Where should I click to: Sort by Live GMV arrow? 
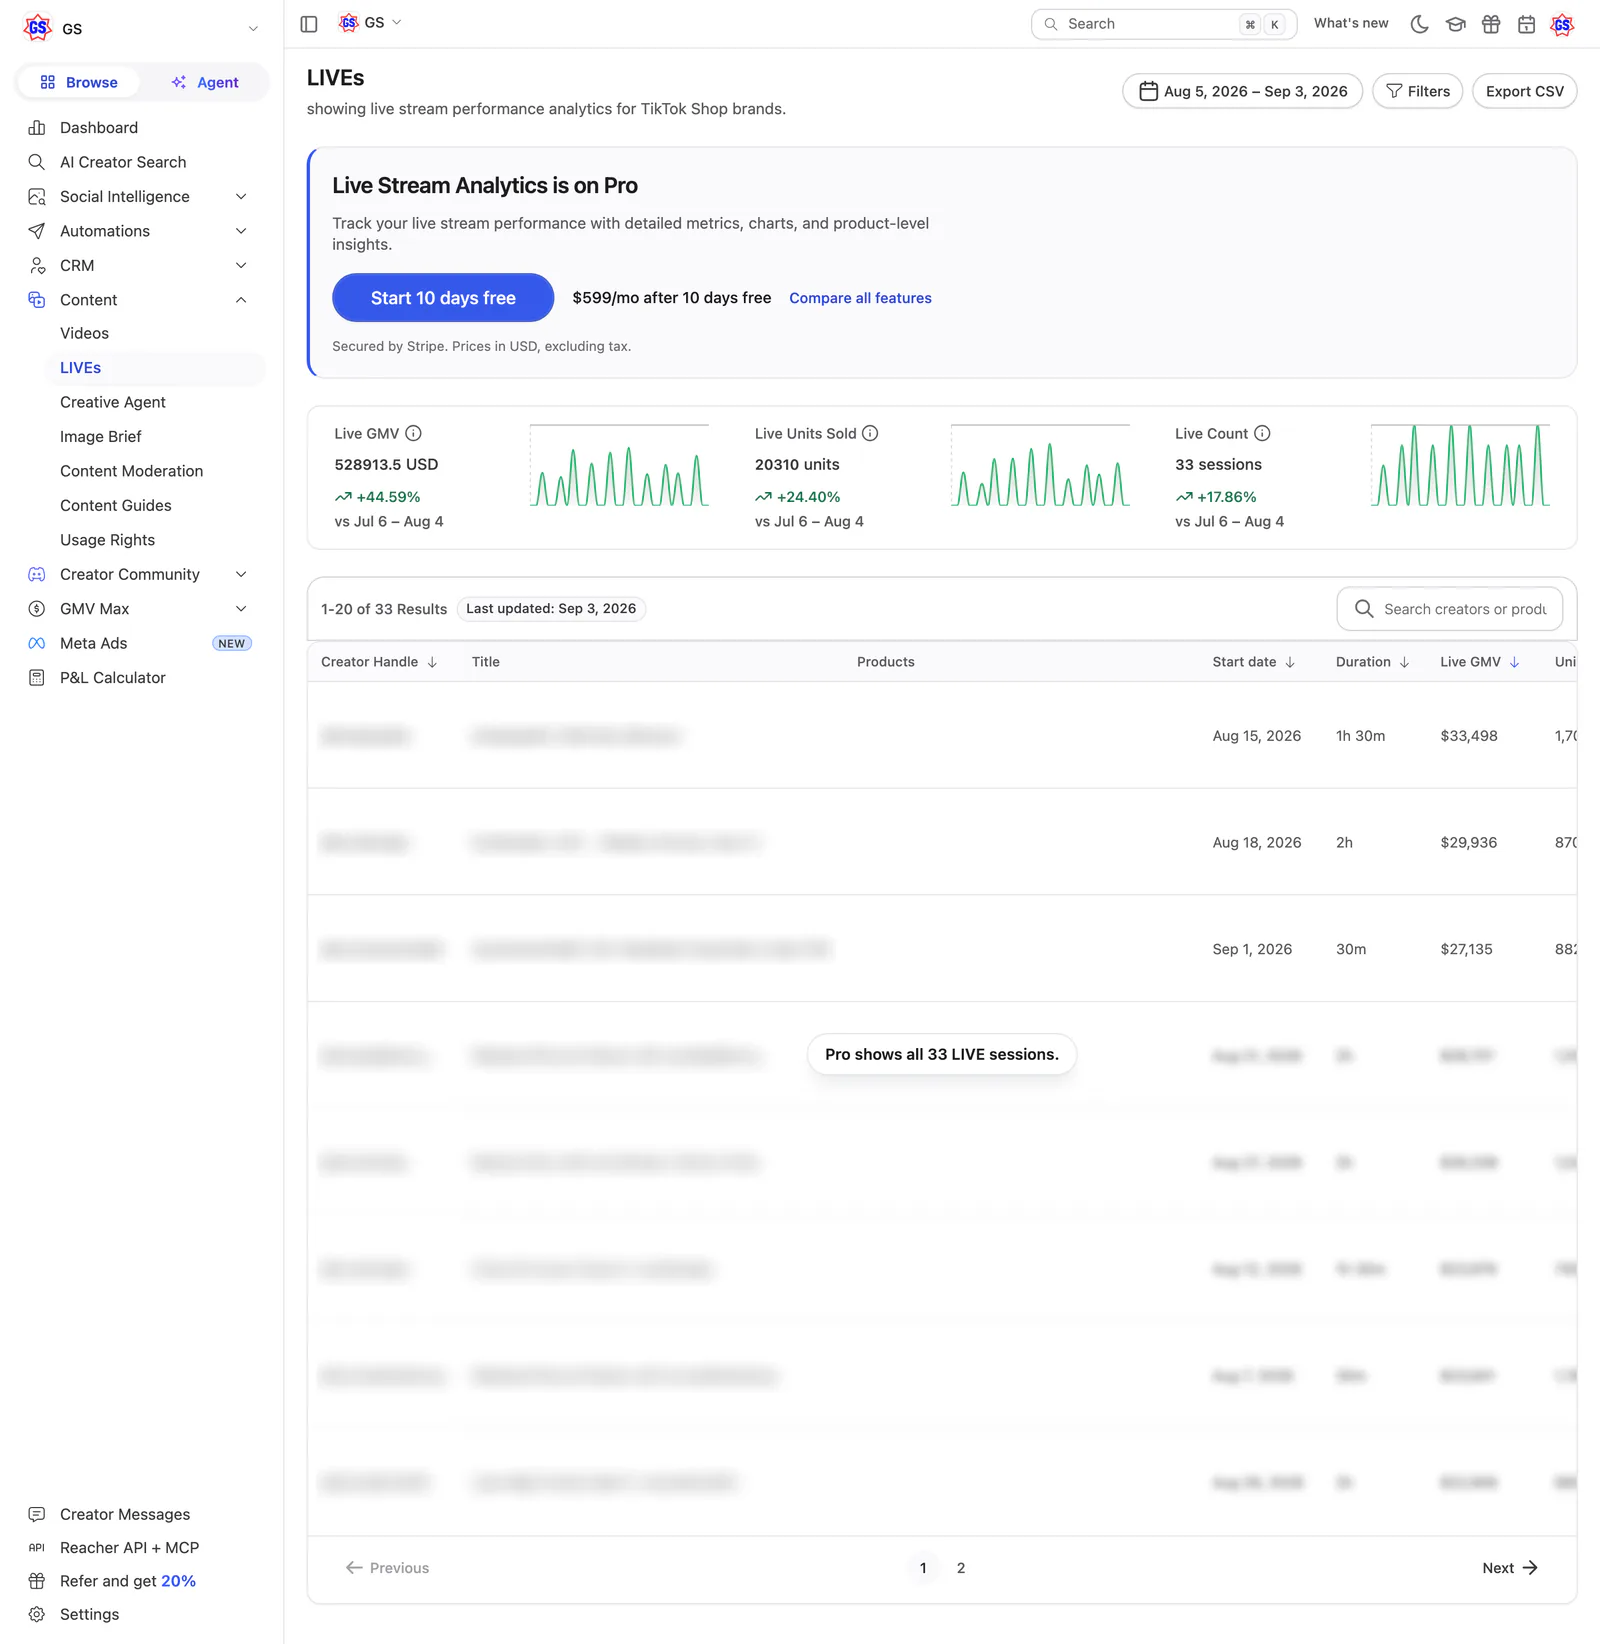pos(1514,662)
